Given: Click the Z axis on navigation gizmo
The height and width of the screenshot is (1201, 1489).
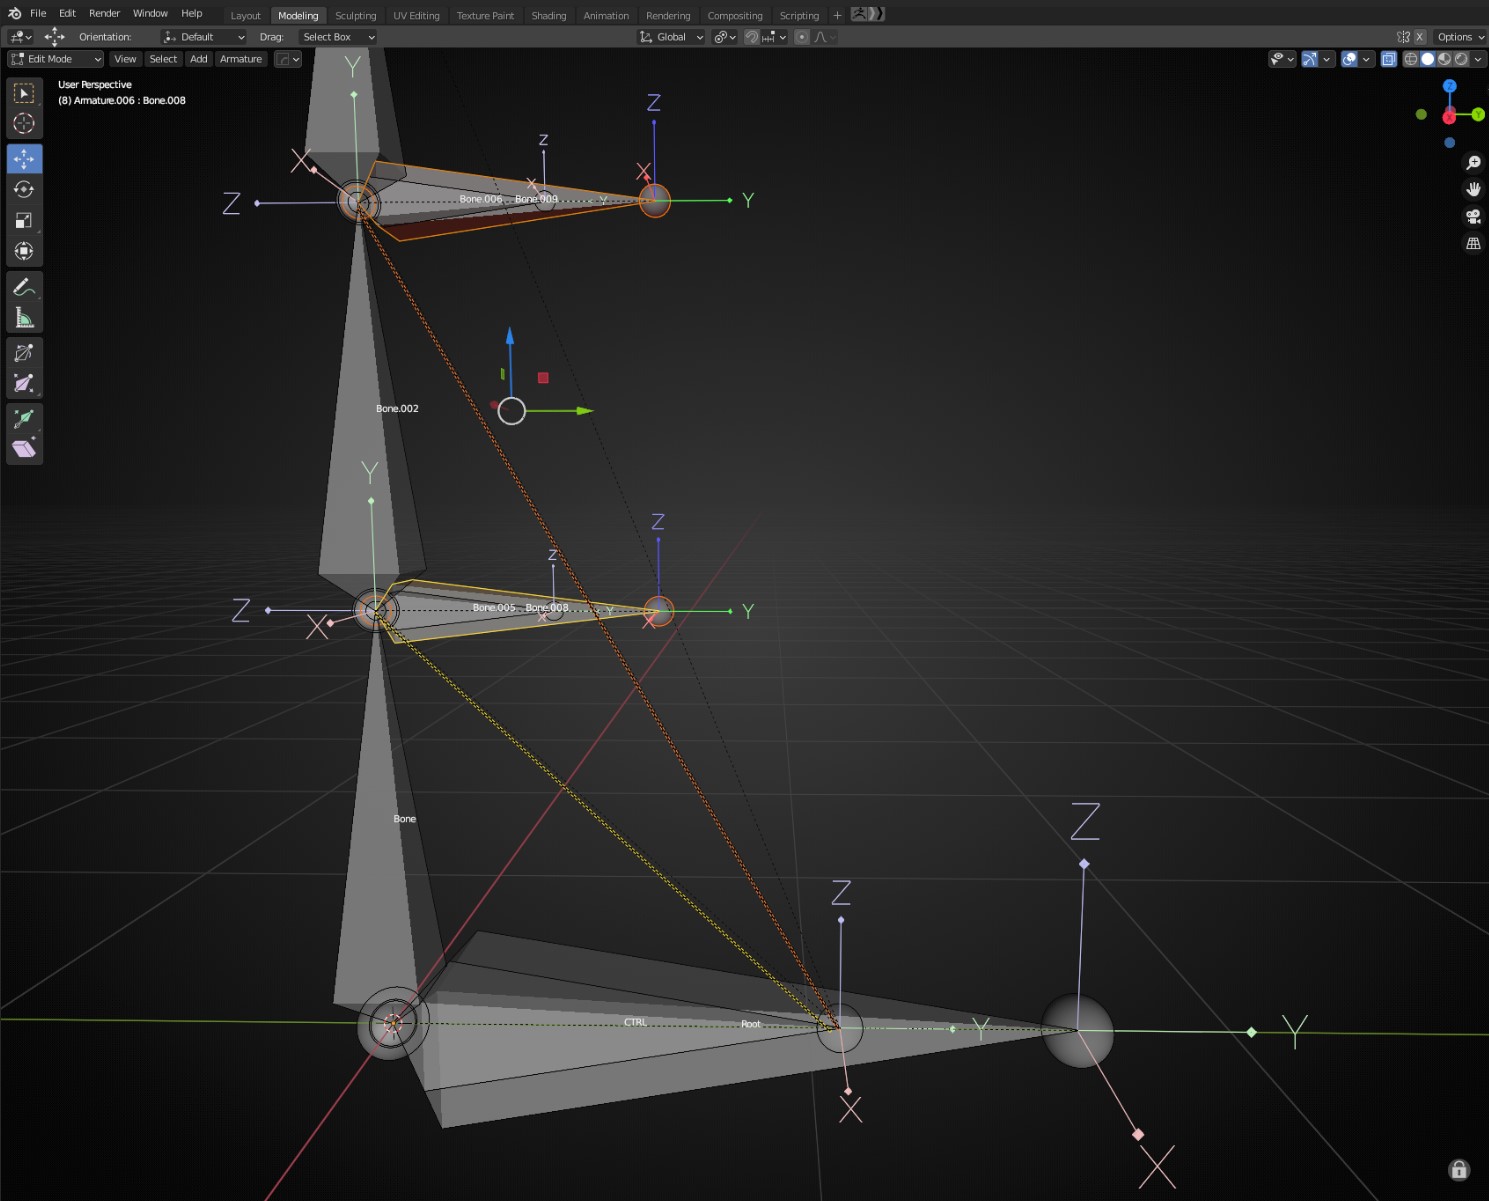Looking at the screenshot, I should [1450, 86].
